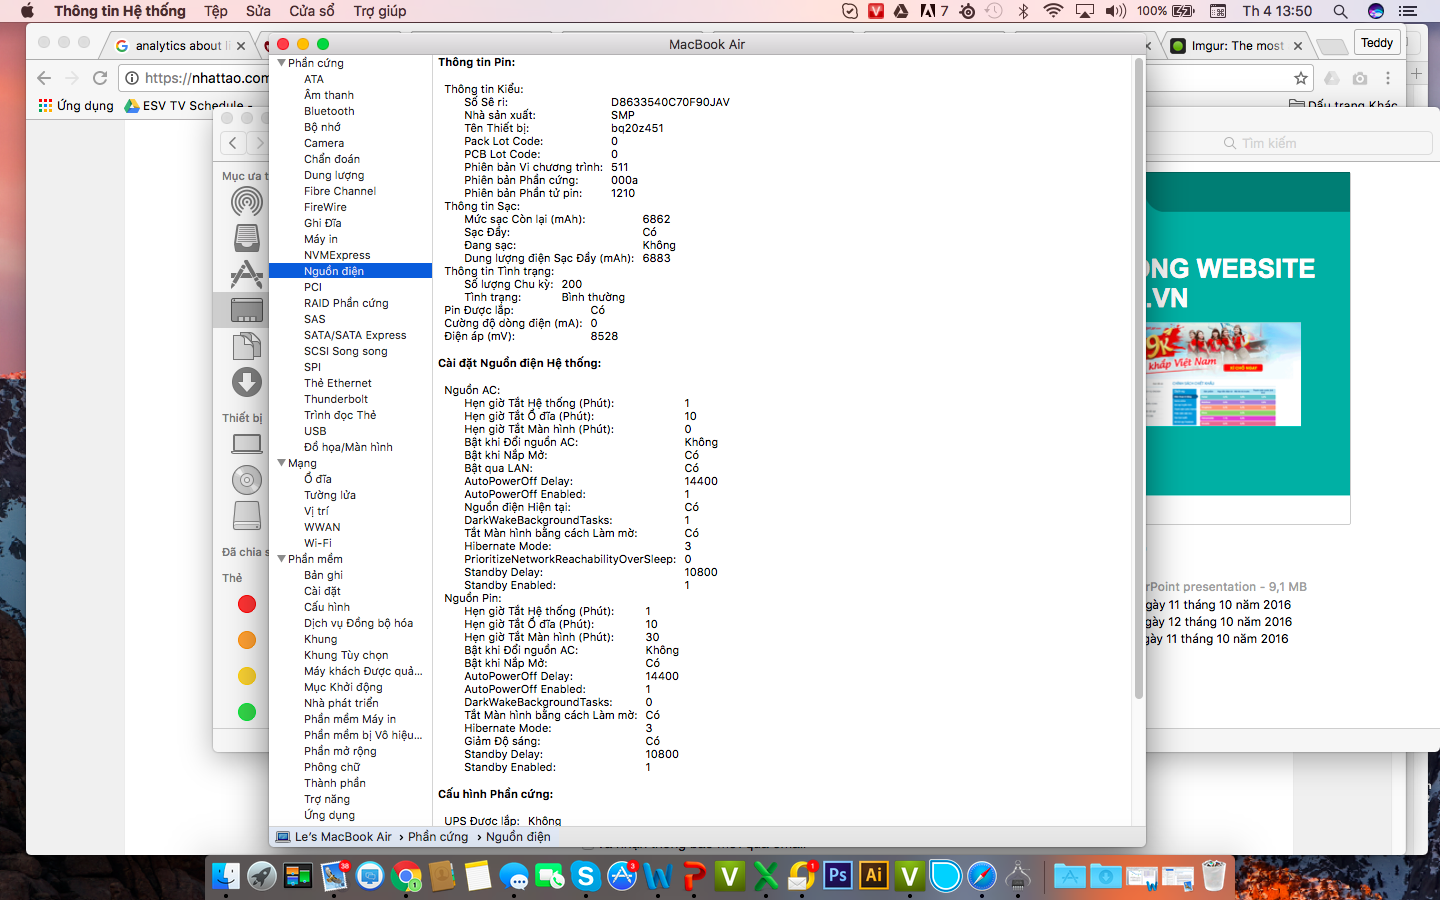Launch Photoshop from the dock
Image resolution: width=1440 pixels, height=900 pixels.
point(837,876)
